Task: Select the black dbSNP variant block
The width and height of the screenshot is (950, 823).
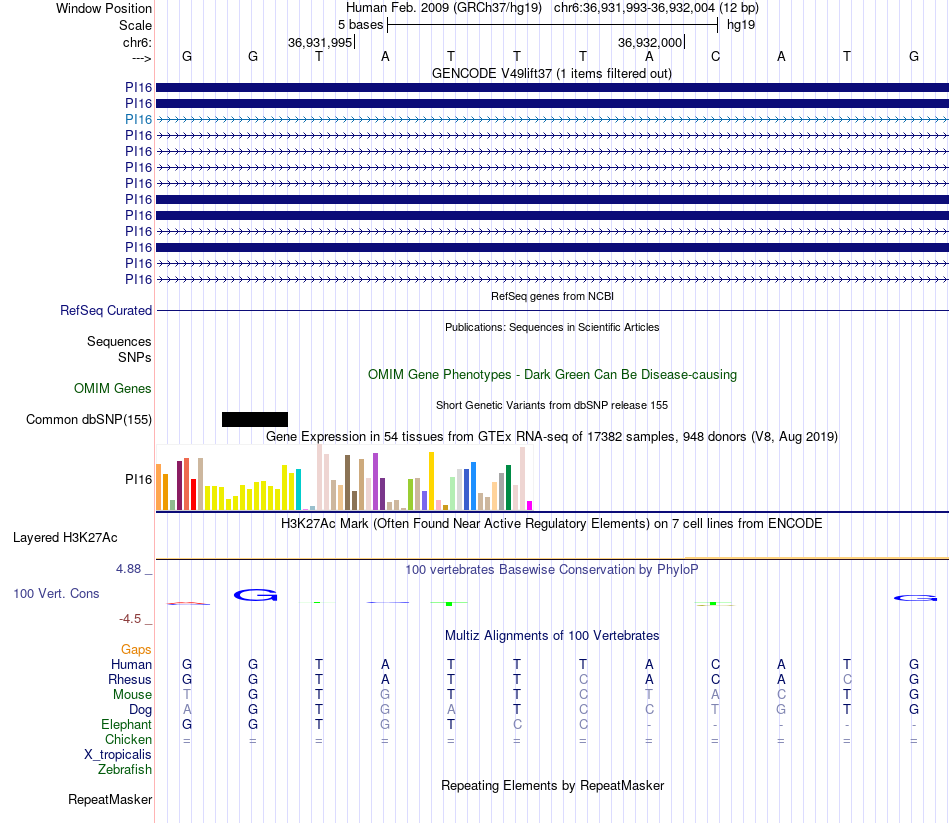Action: coord(254,419)
